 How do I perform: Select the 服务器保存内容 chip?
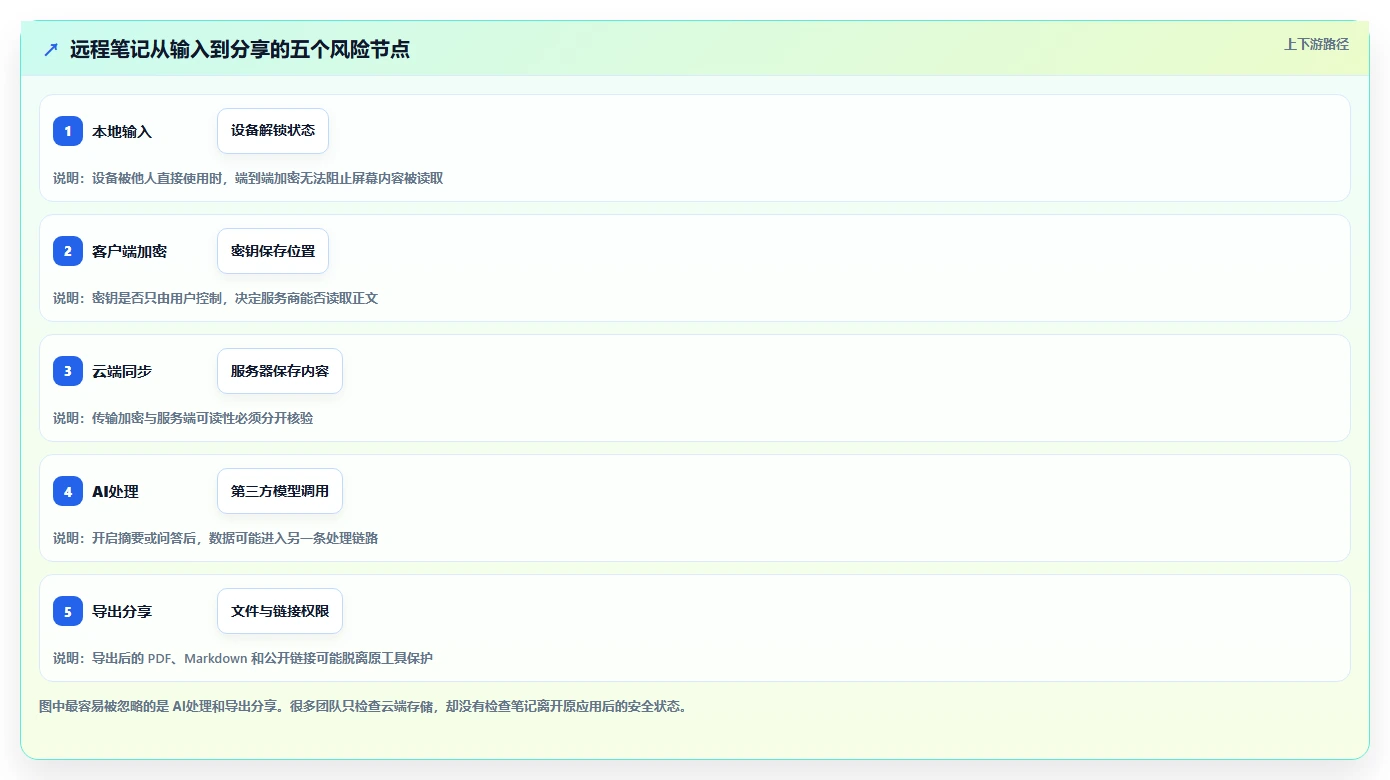click(x=280, y=371)
